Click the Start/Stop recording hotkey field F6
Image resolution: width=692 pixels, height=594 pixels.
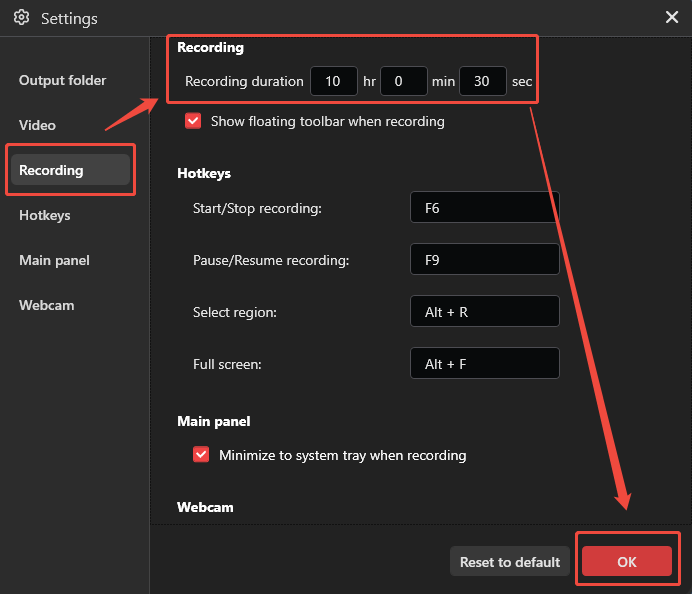coord(485,207)
